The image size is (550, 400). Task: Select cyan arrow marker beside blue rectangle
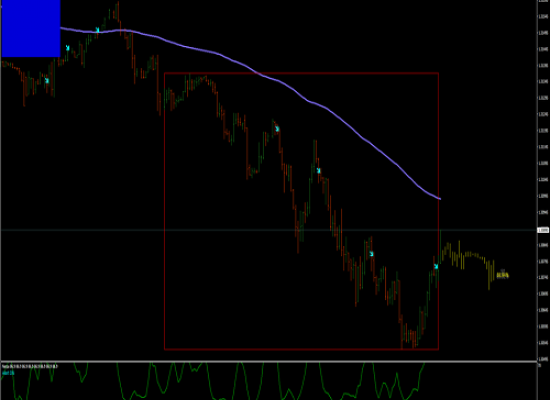68,48
